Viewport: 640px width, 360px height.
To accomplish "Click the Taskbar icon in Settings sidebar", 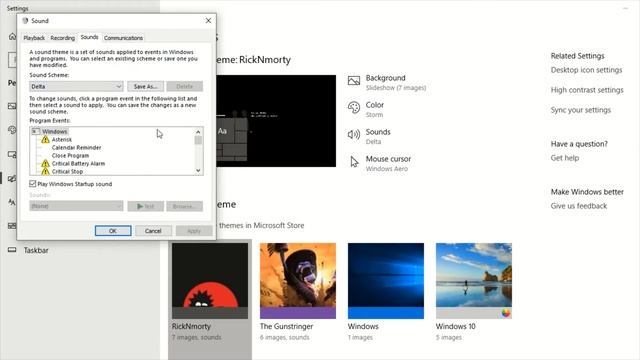I will click(12, 250).
